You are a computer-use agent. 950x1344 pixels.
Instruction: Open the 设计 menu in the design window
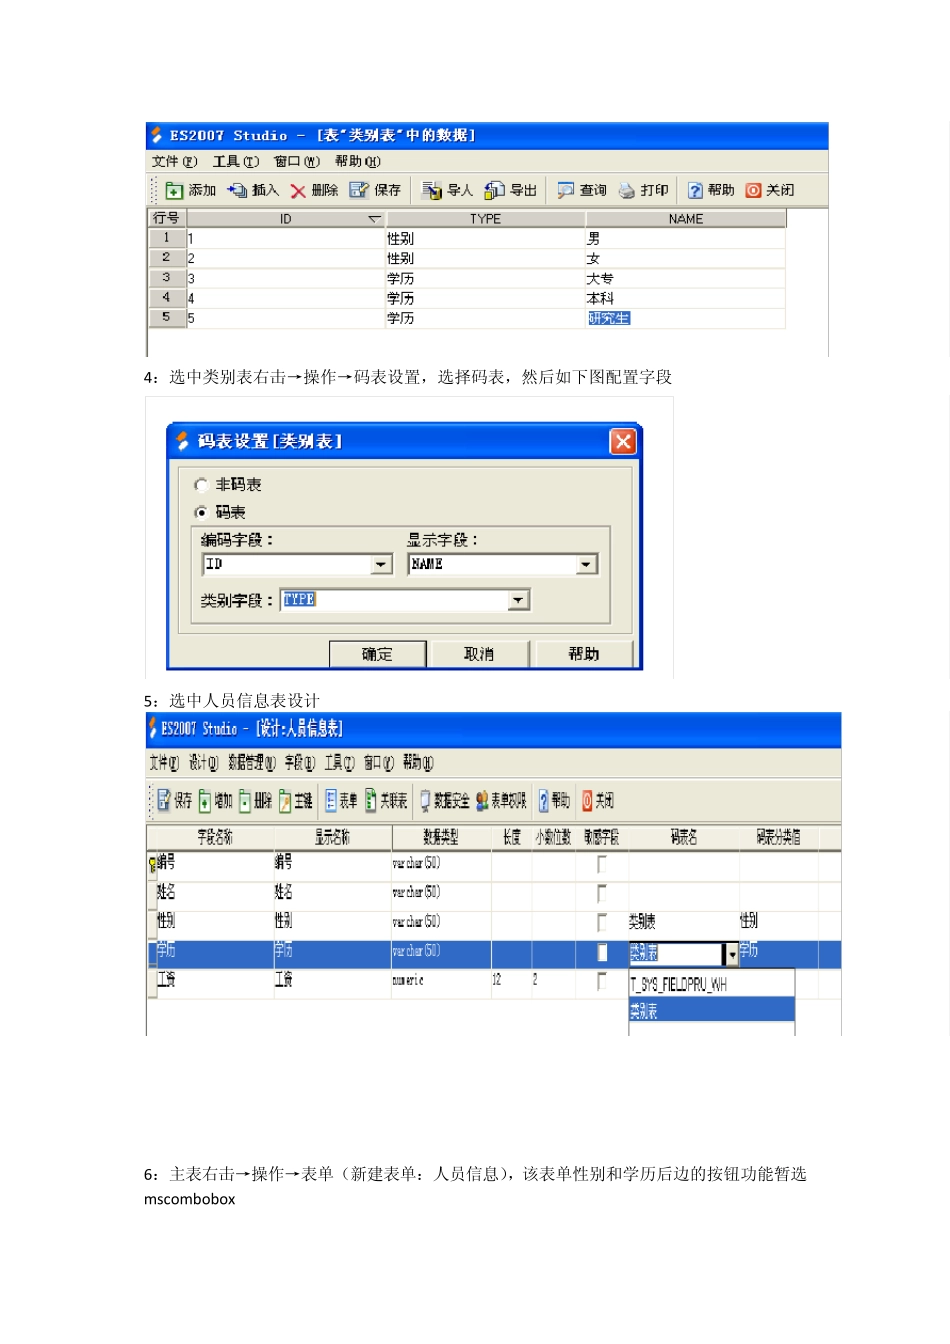coord(203,763)
